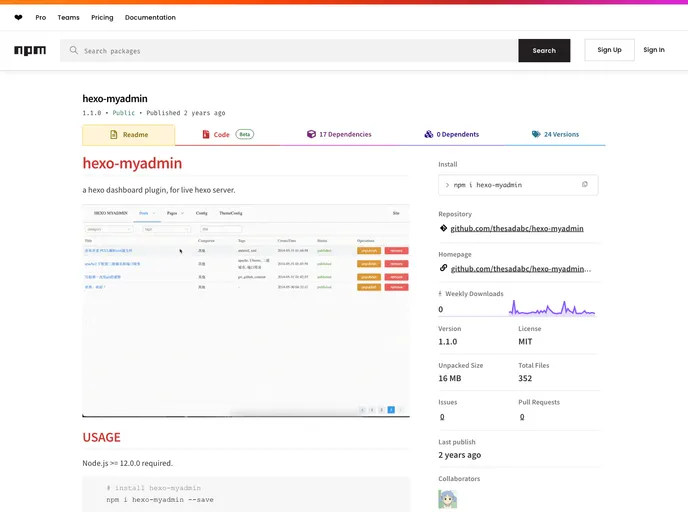Click the '2 years ago' last publish value
The width and height of the screenshot is (688, 512).
click(459, 455)
